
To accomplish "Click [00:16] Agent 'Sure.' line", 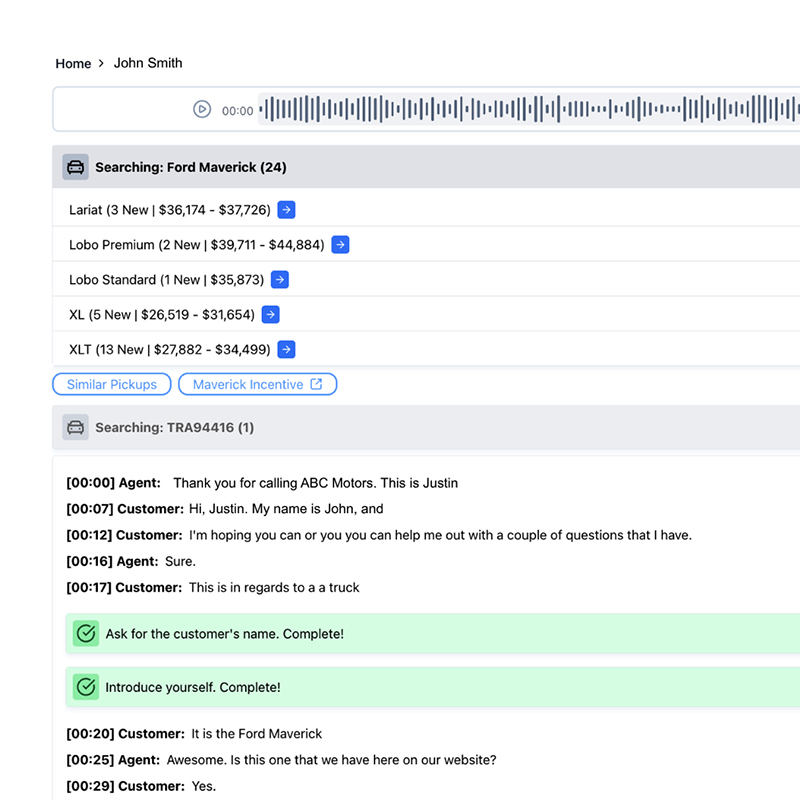I will (x=131, y=561).
